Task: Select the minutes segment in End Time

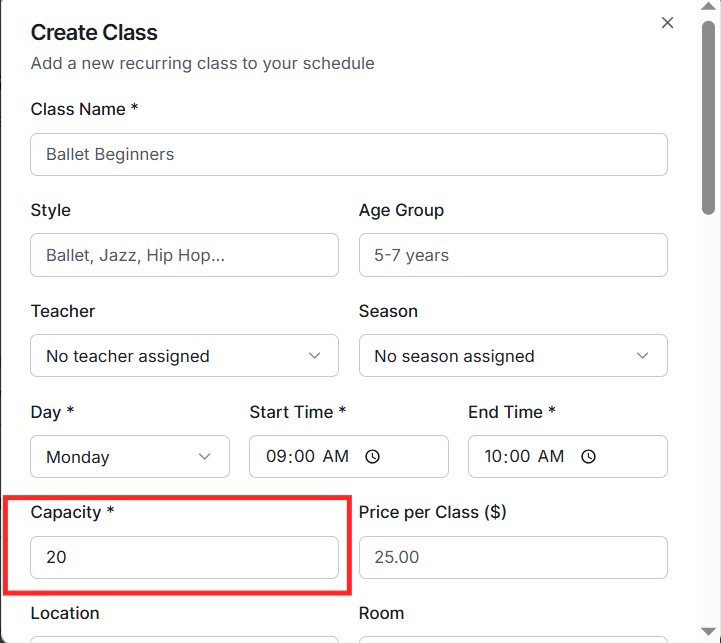Action: pyautogui.click(x=521, y=457)
